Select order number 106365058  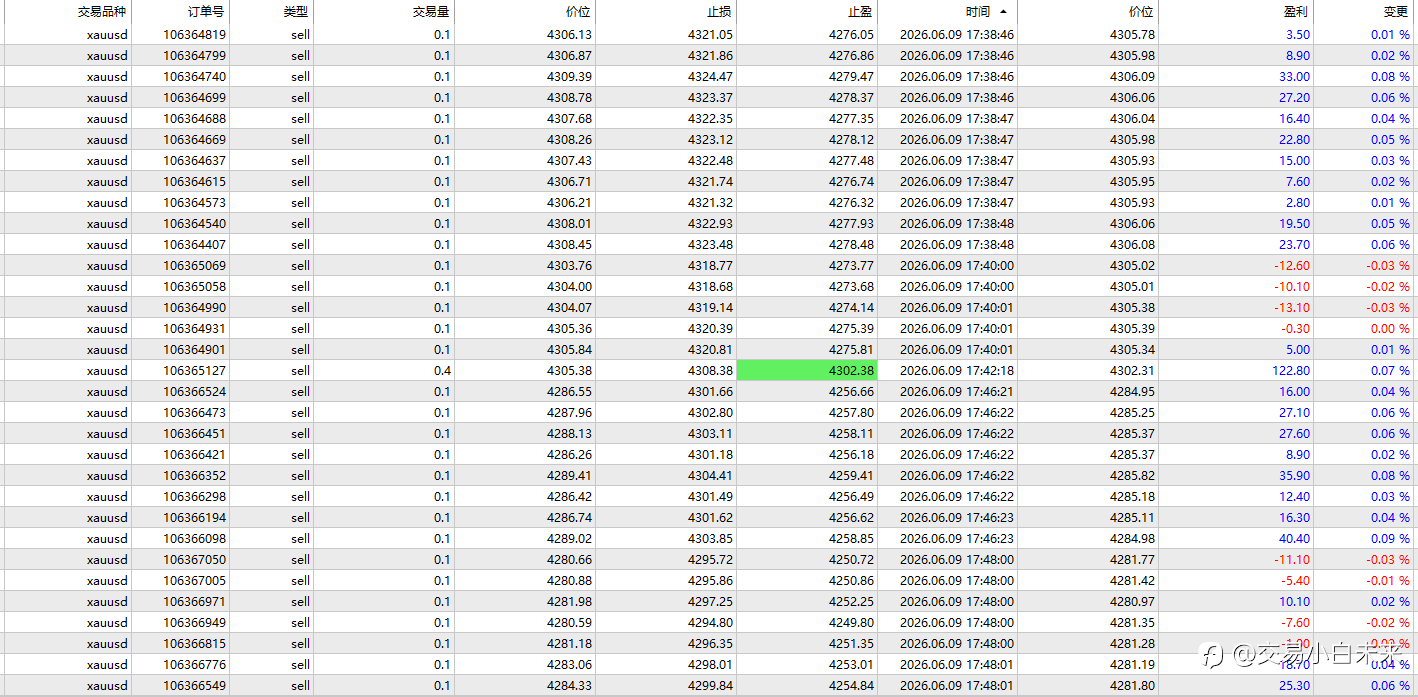coord(194,286)
